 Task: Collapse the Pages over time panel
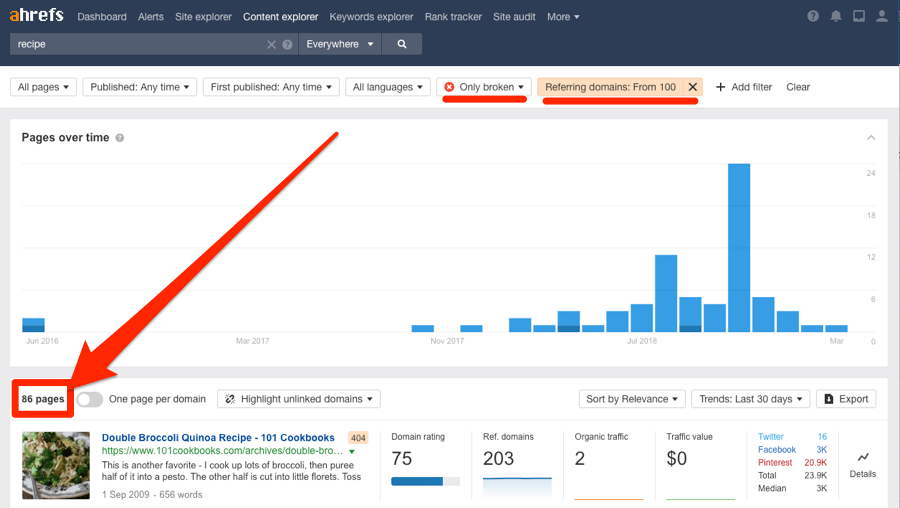point(870,138)
